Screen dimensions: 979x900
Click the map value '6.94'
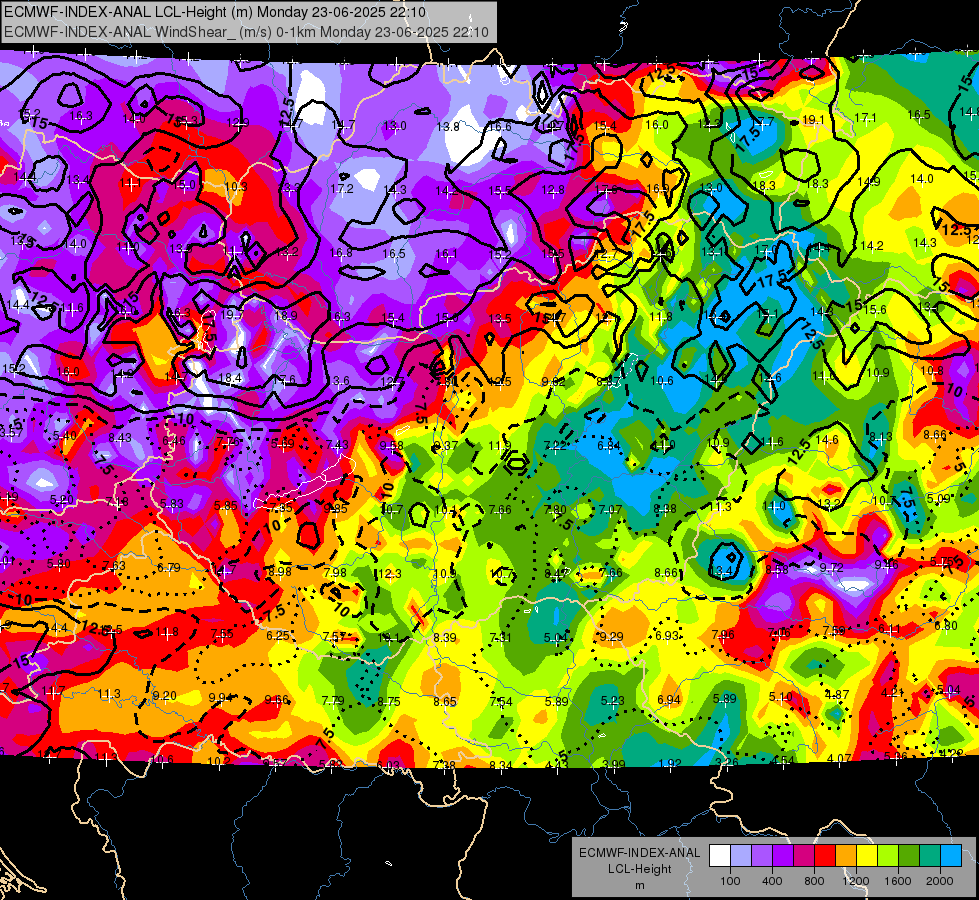[669, 699]
